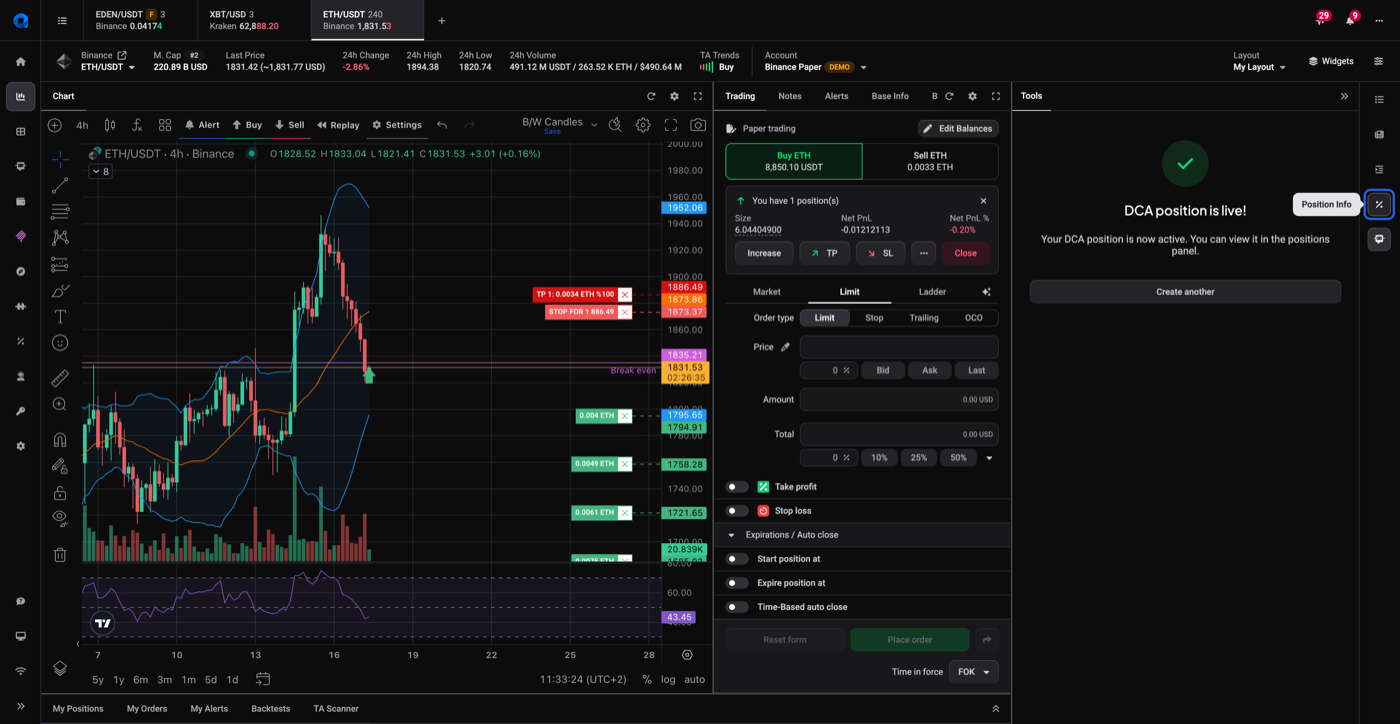Select the trend line drawing tool
The image size is (1400, 724).
pyautogui.click(x=60, y=185)
